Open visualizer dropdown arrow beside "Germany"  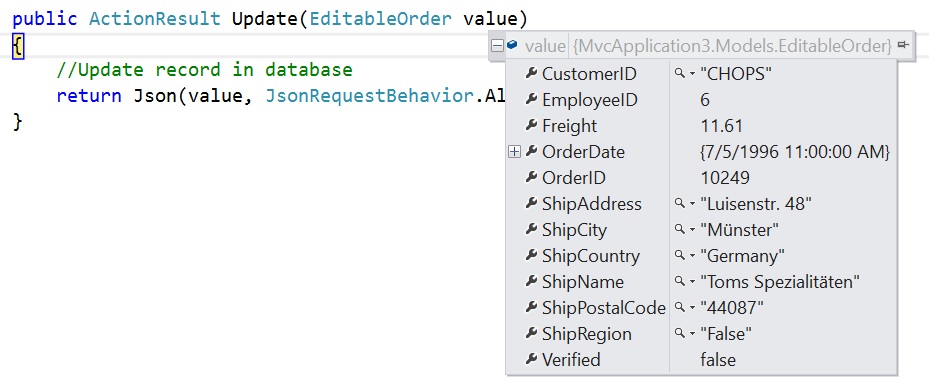point(692,257)
